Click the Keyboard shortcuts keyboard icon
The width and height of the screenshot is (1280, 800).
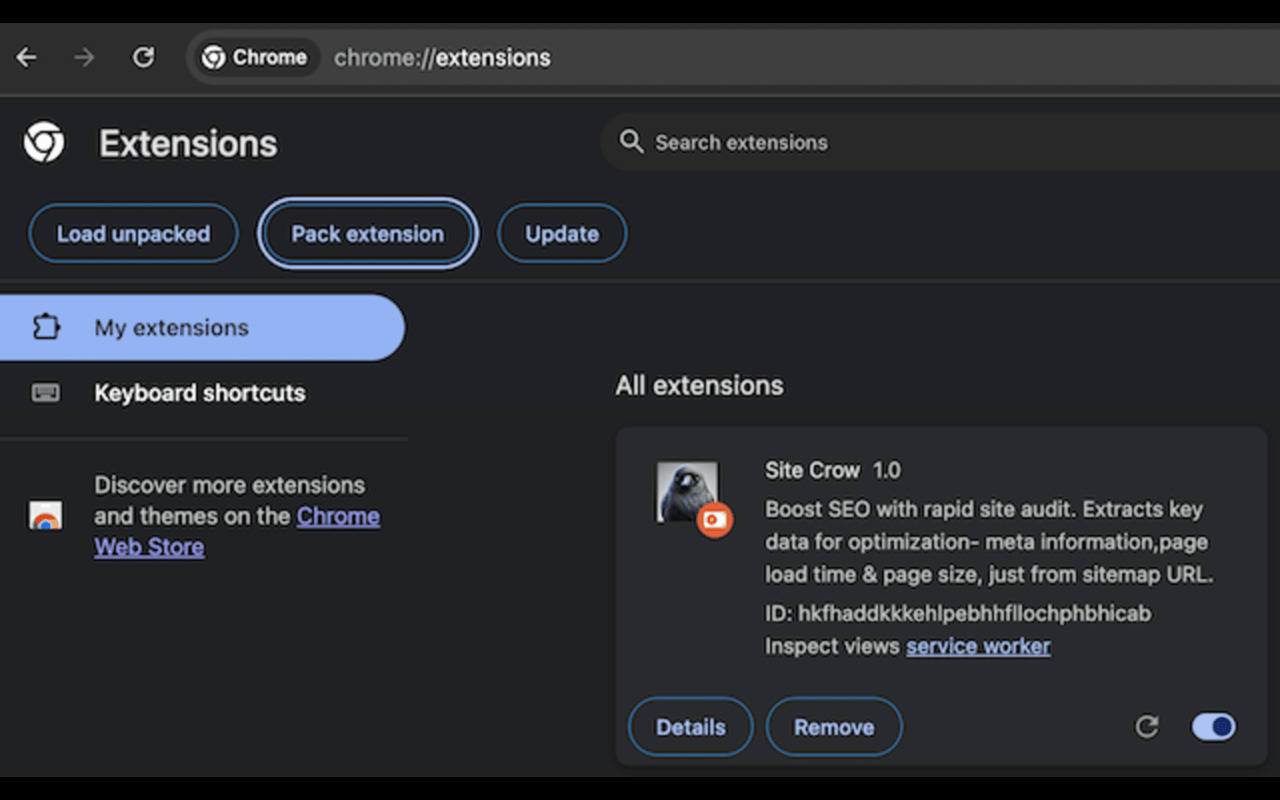click(47, 393)
